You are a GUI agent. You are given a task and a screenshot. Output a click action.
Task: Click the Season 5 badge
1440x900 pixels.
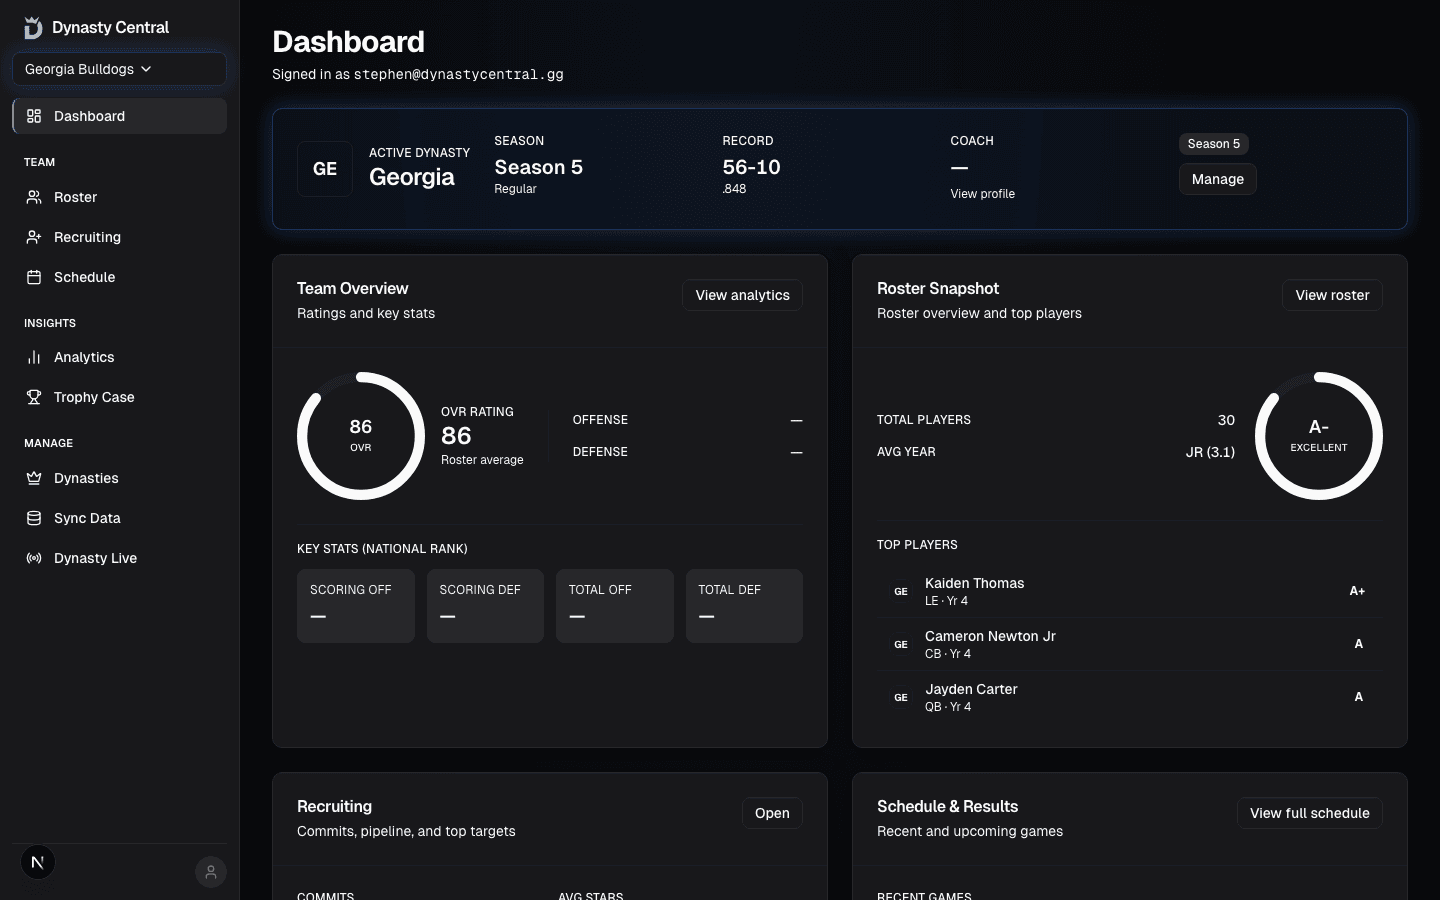point(1213,144)
